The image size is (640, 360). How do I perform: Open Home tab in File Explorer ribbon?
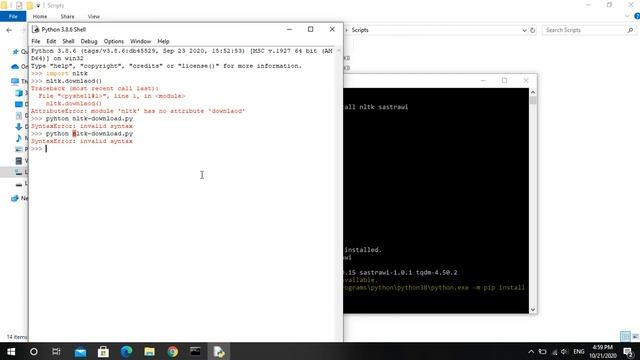coord(40,16)
